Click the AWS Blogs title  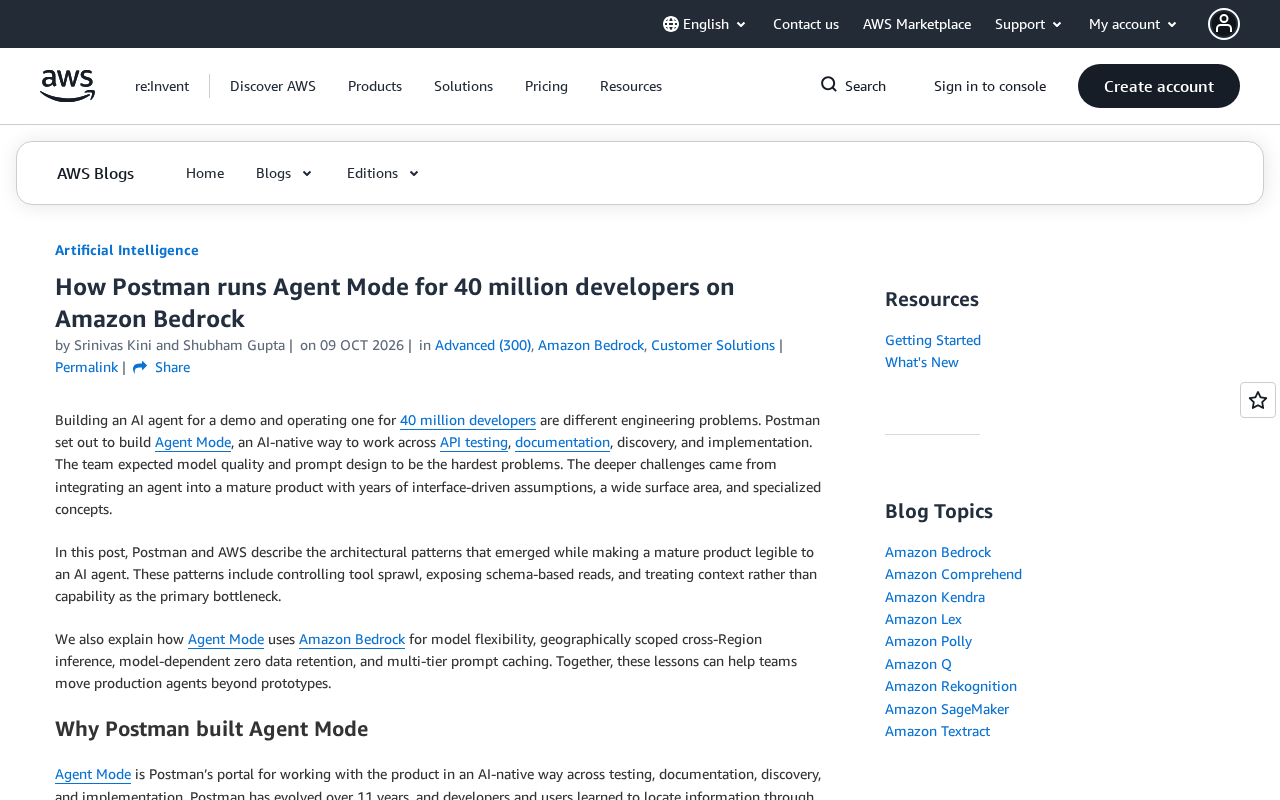(x=95, y=173)
